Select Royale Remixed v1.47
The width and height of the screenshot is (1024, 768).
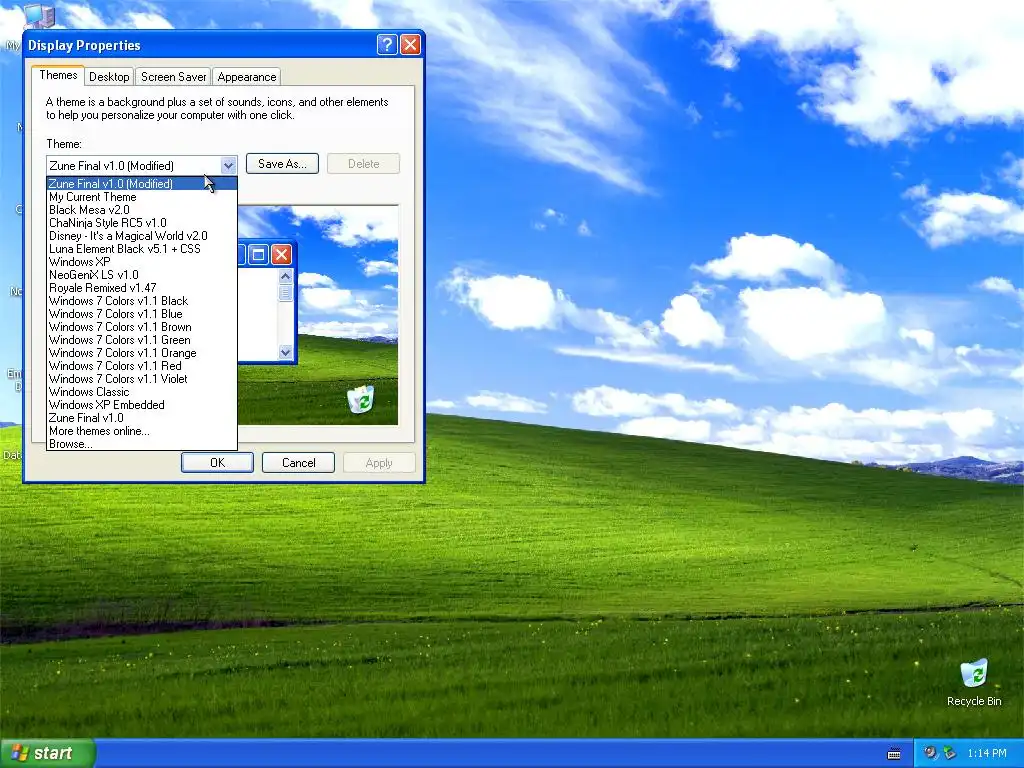[x=142, y=288]
